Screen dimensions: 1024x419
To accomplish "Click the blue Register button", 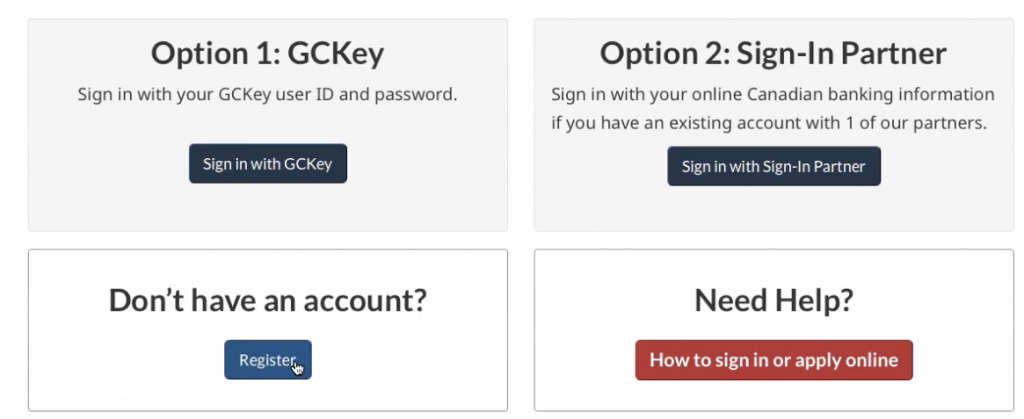I will pos(267,360).
